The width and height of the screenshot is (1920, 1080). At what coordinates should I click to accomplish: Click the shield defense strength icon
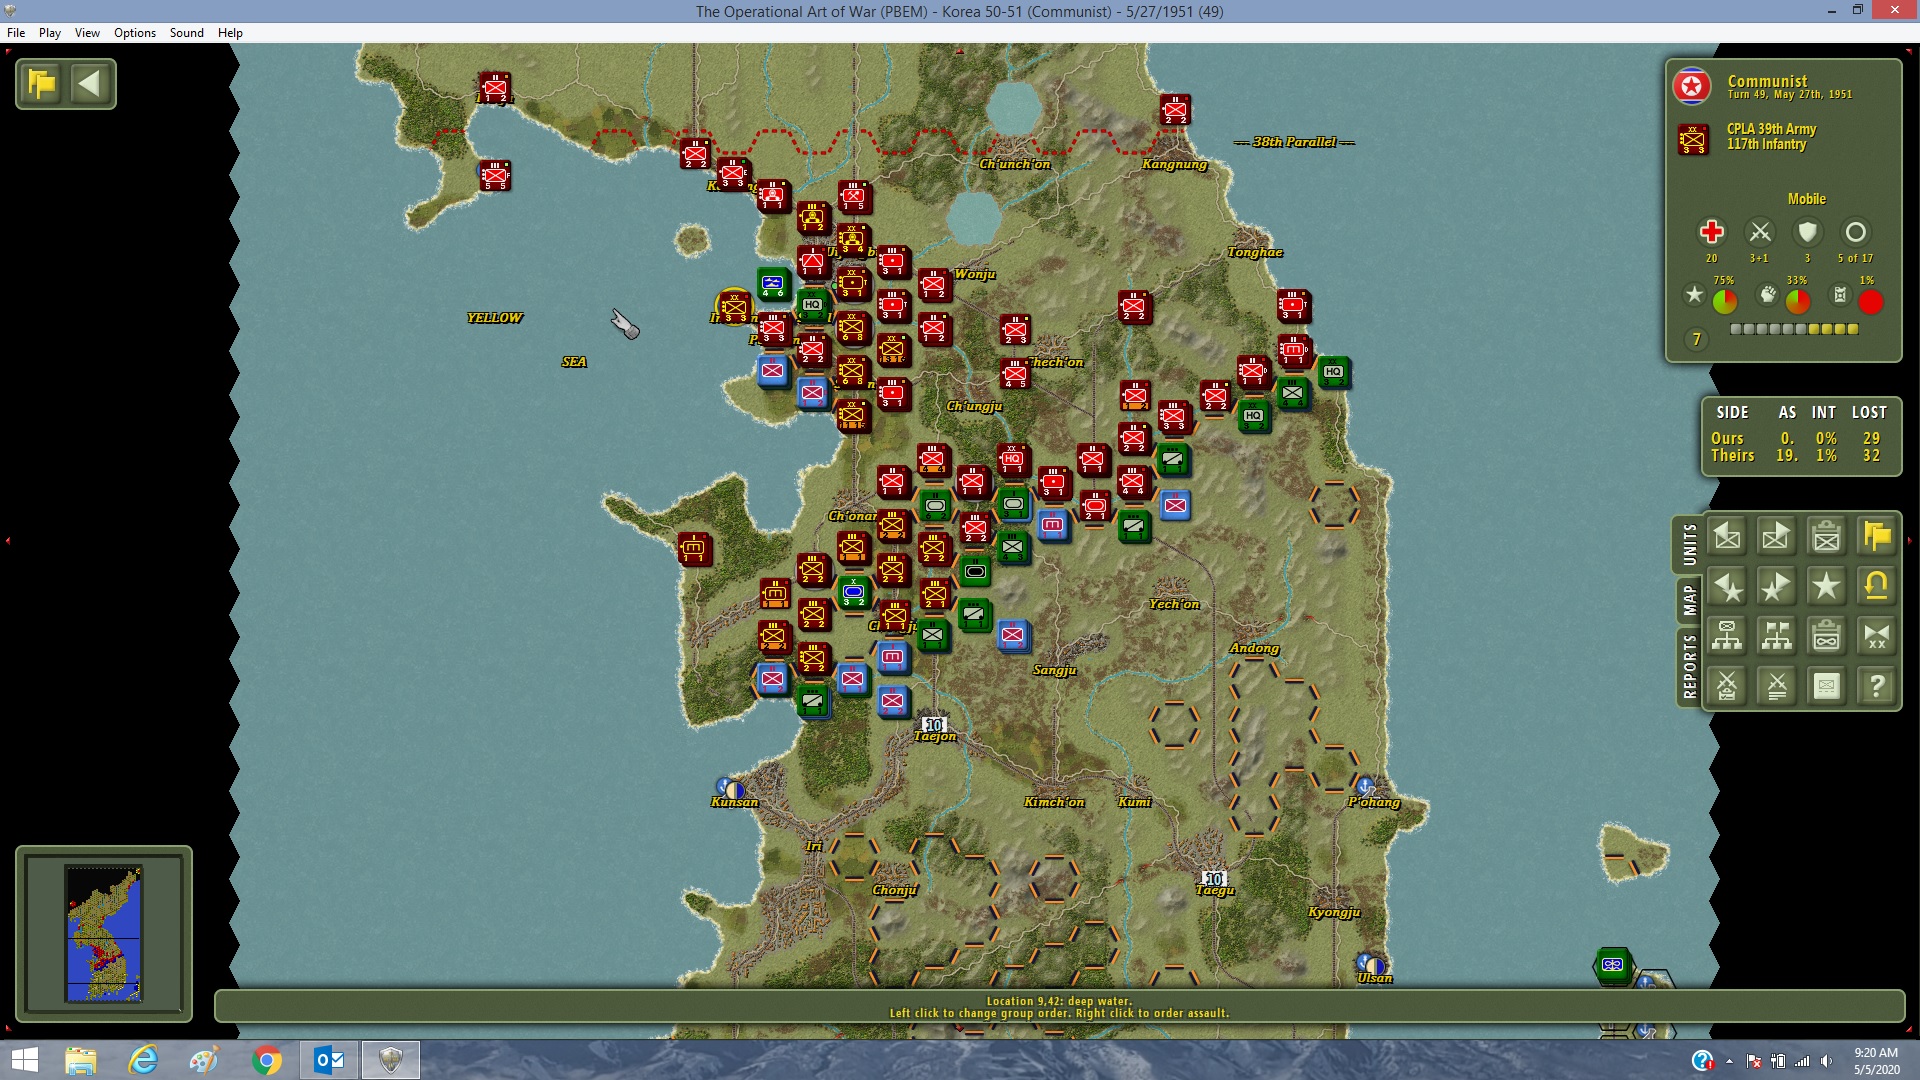click(1807, 232)
